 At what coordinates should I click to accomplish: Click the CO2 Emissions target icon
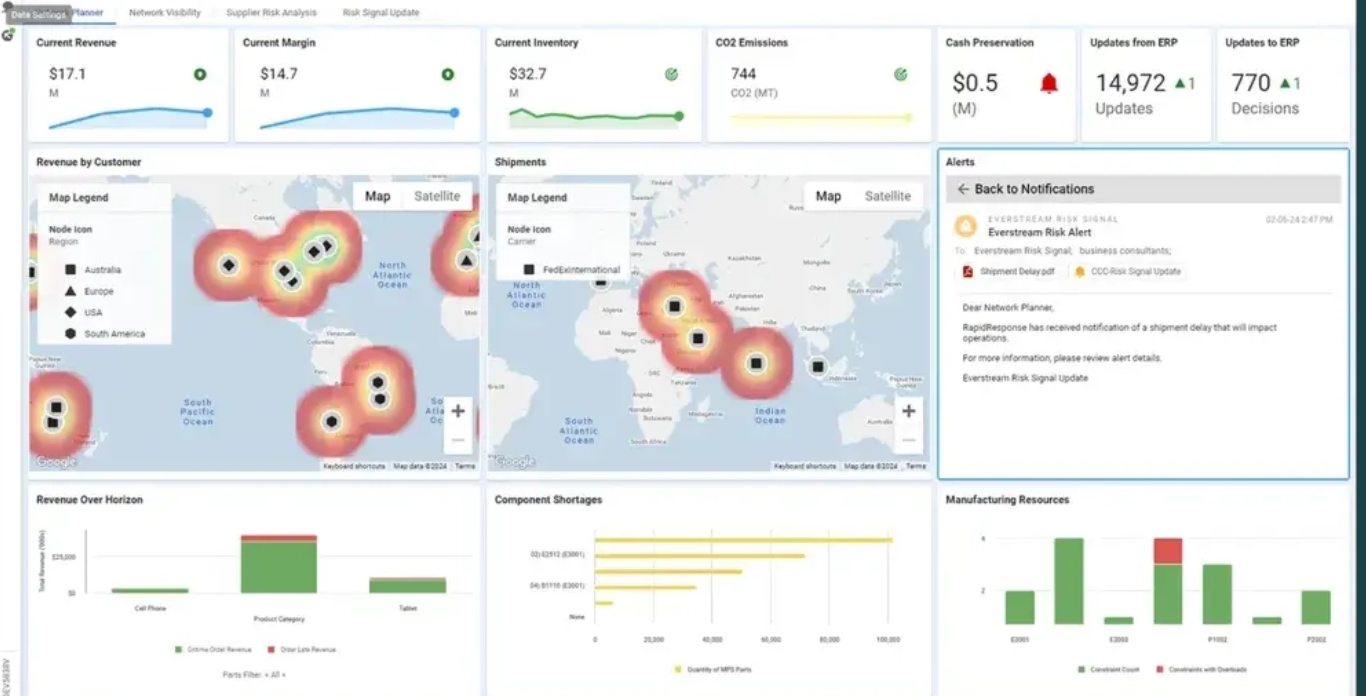point(900,74)
